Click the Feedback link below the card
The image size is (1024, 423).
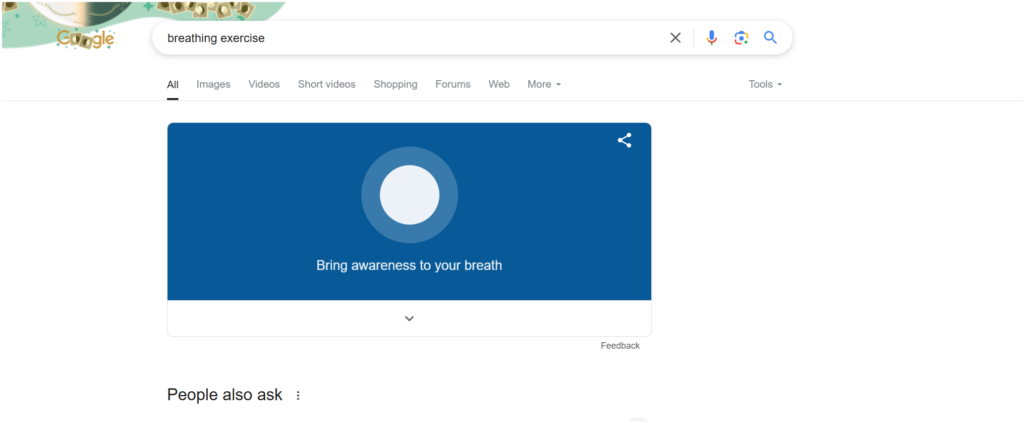(620, 346)
